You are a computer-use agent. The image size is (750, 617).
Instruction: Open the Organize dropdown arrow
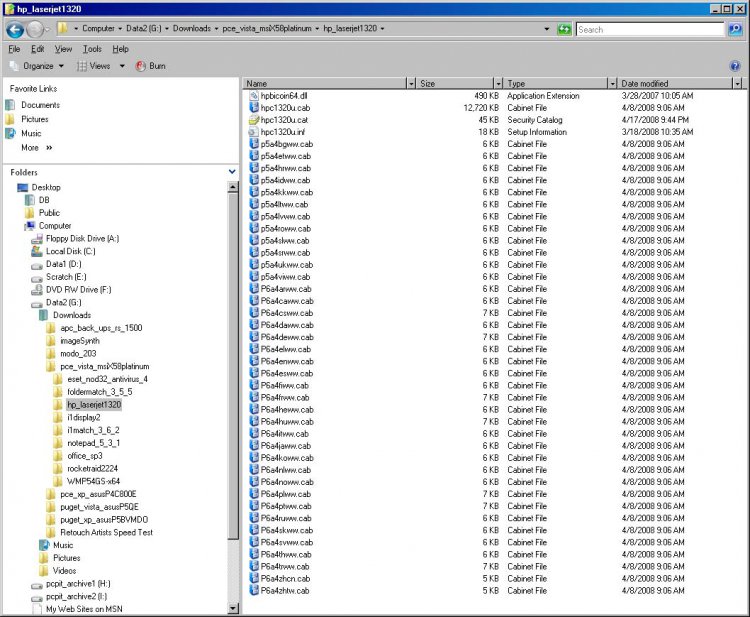click(61, 66)
